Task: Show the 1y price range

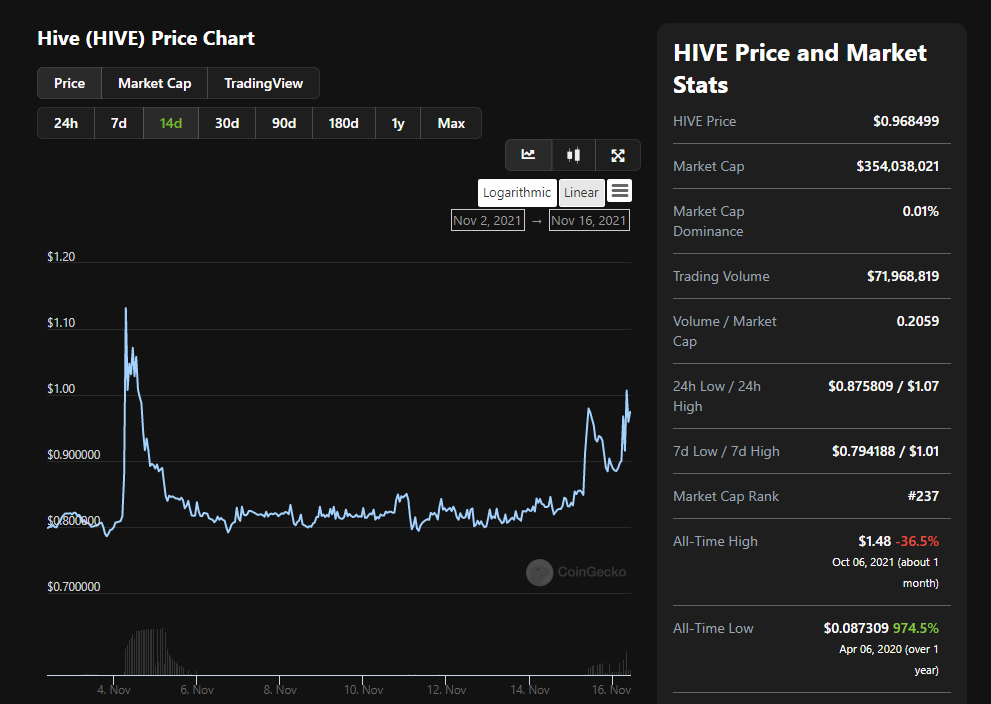Action: point(398,123)
